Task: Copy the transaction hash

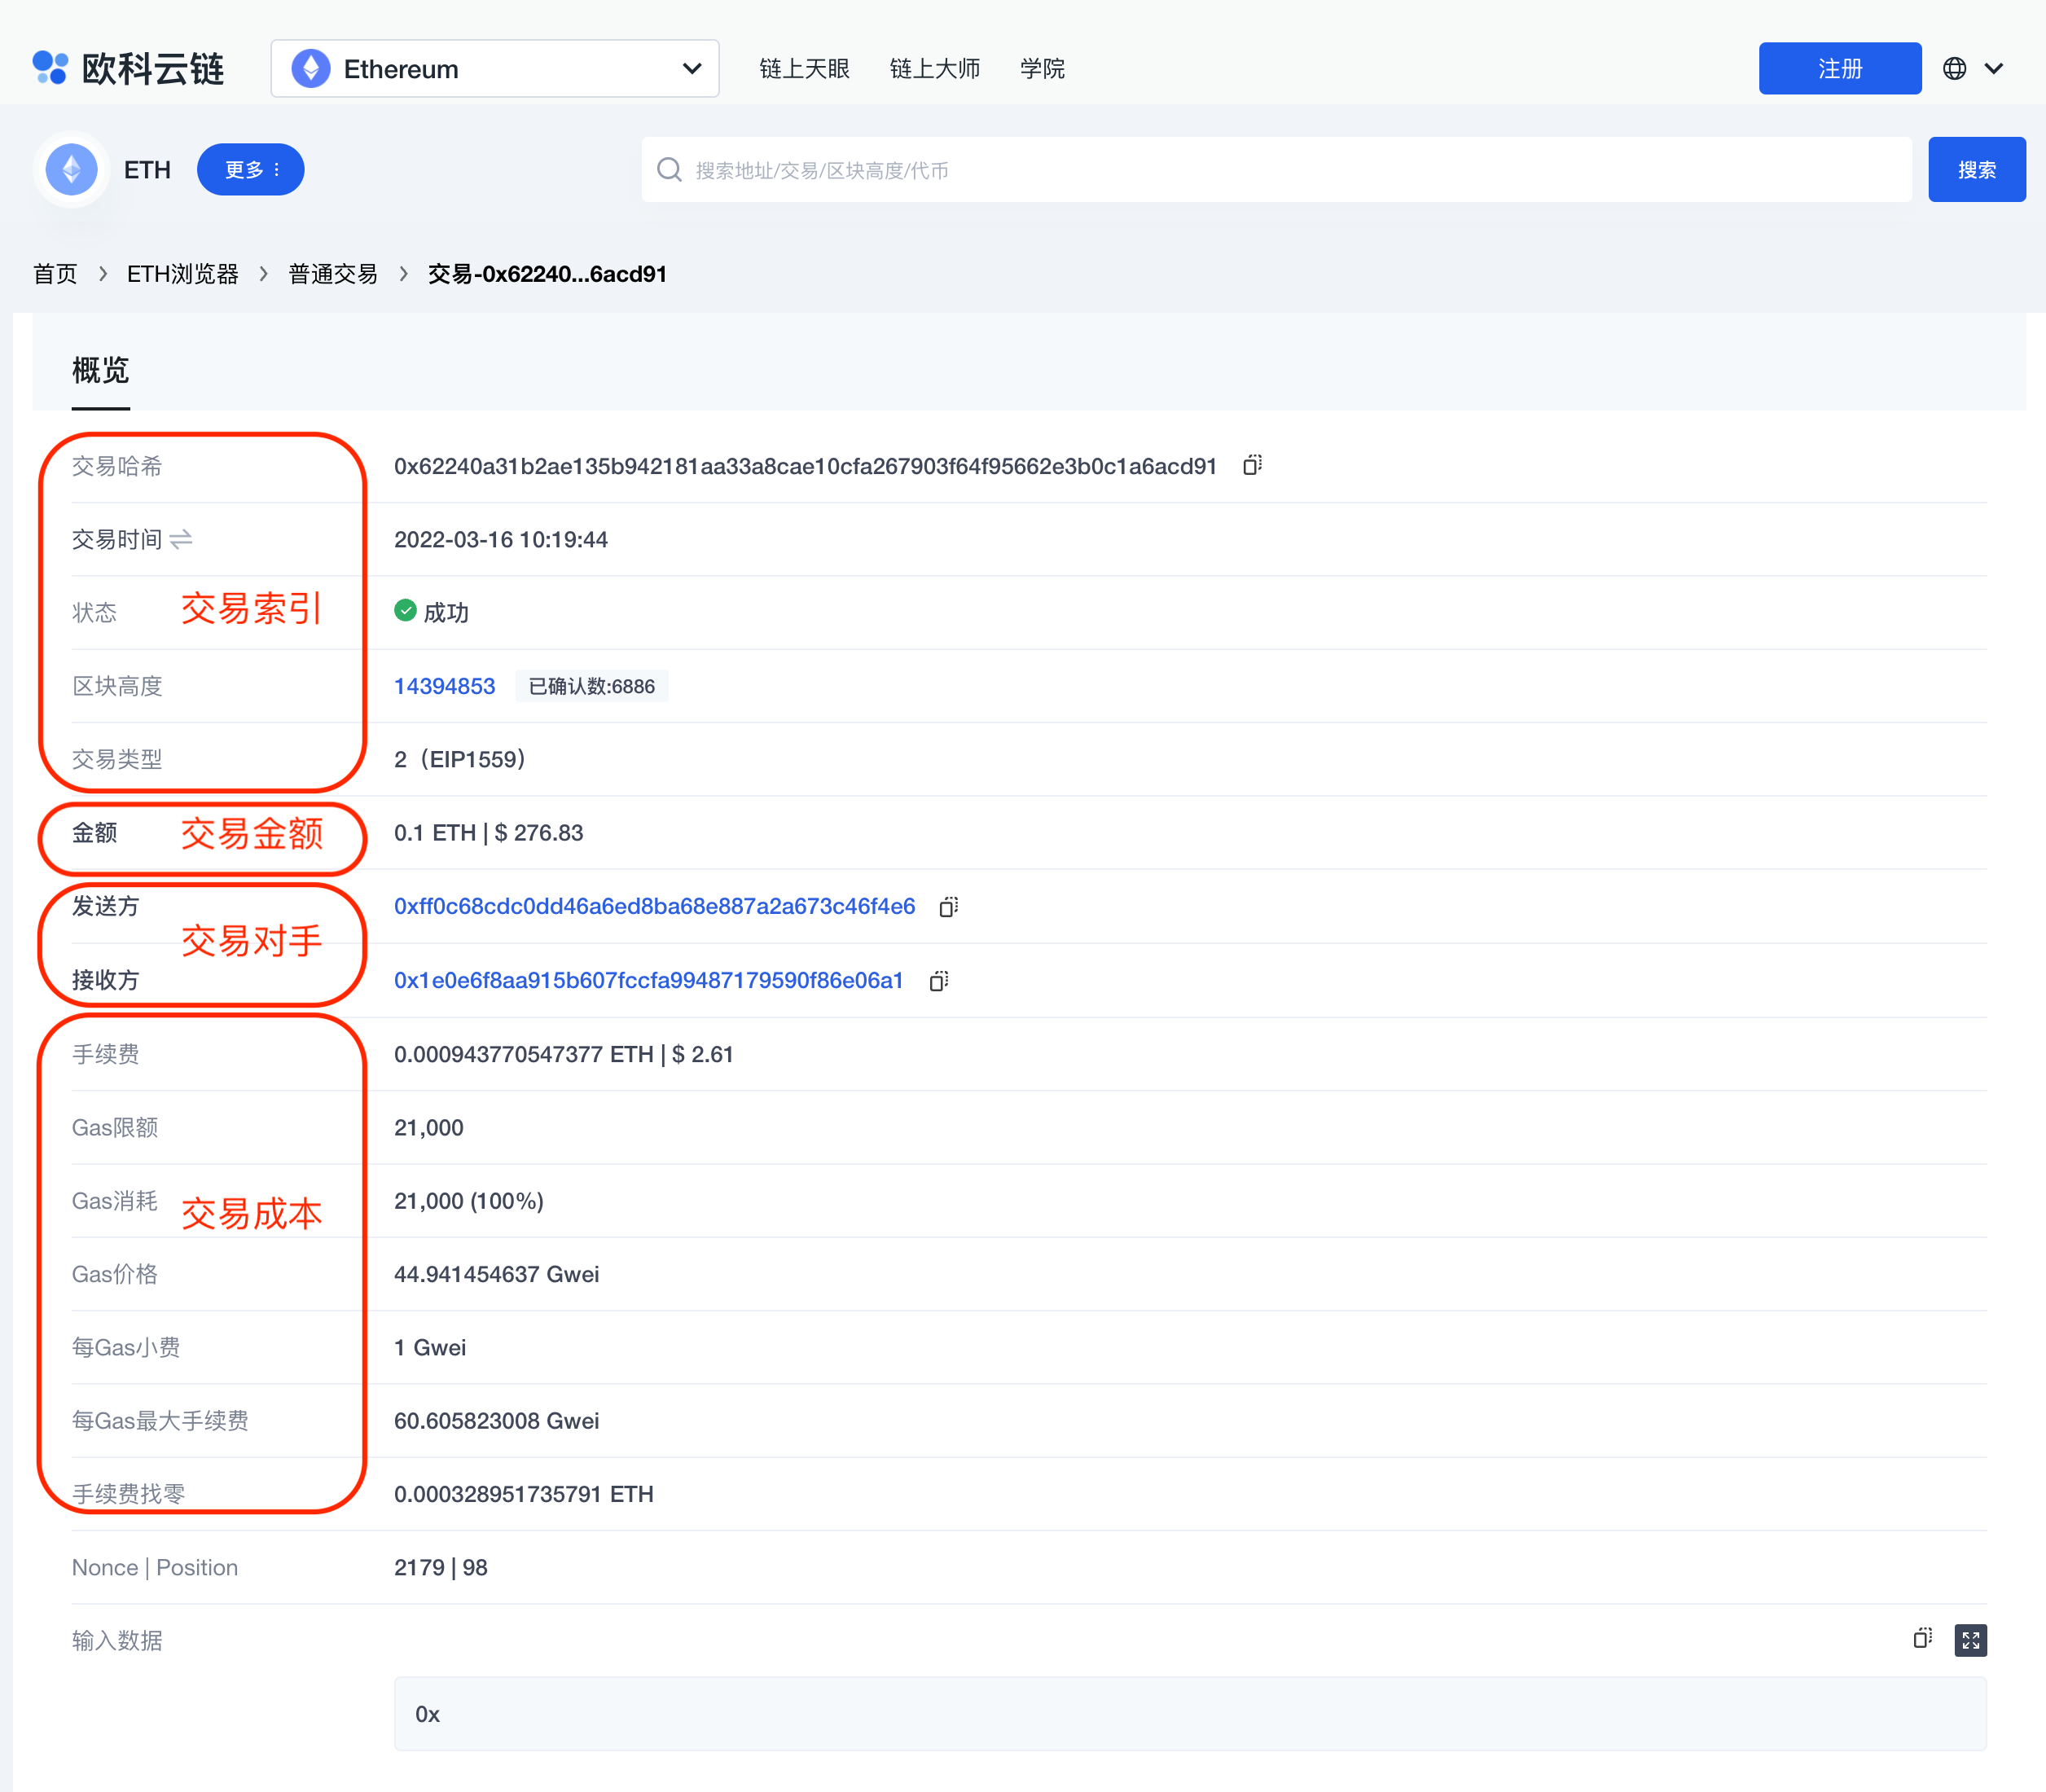Action: tap(1252, 465)
